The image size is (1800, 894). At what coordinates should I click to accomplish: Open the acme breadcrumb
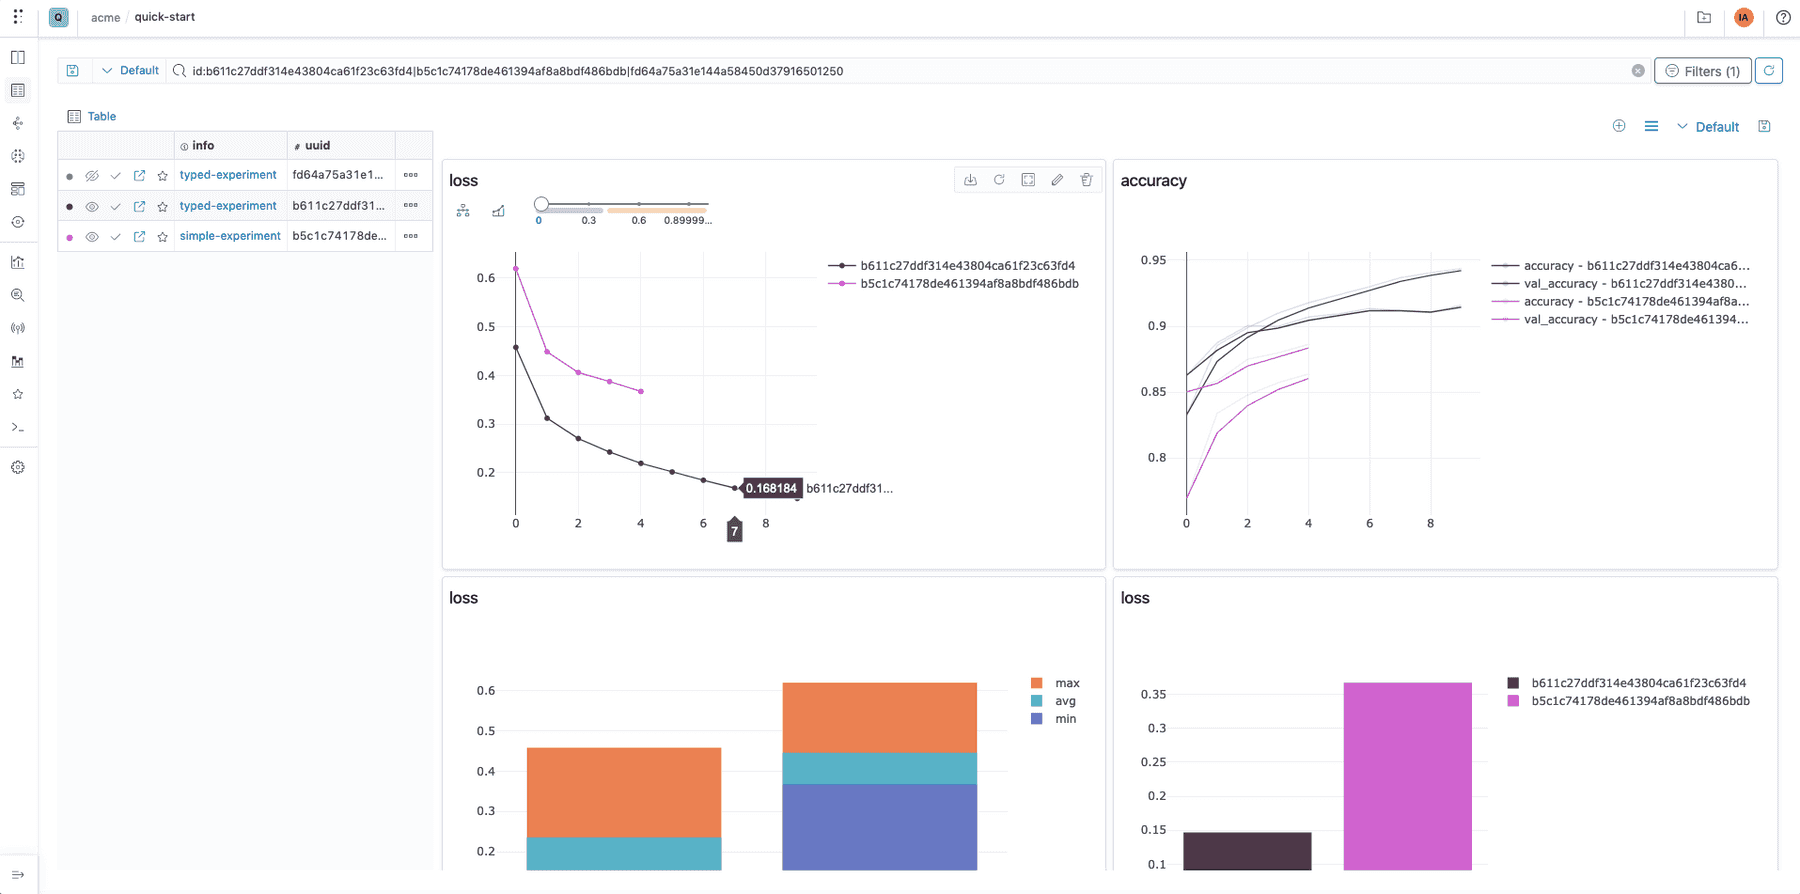105,17
